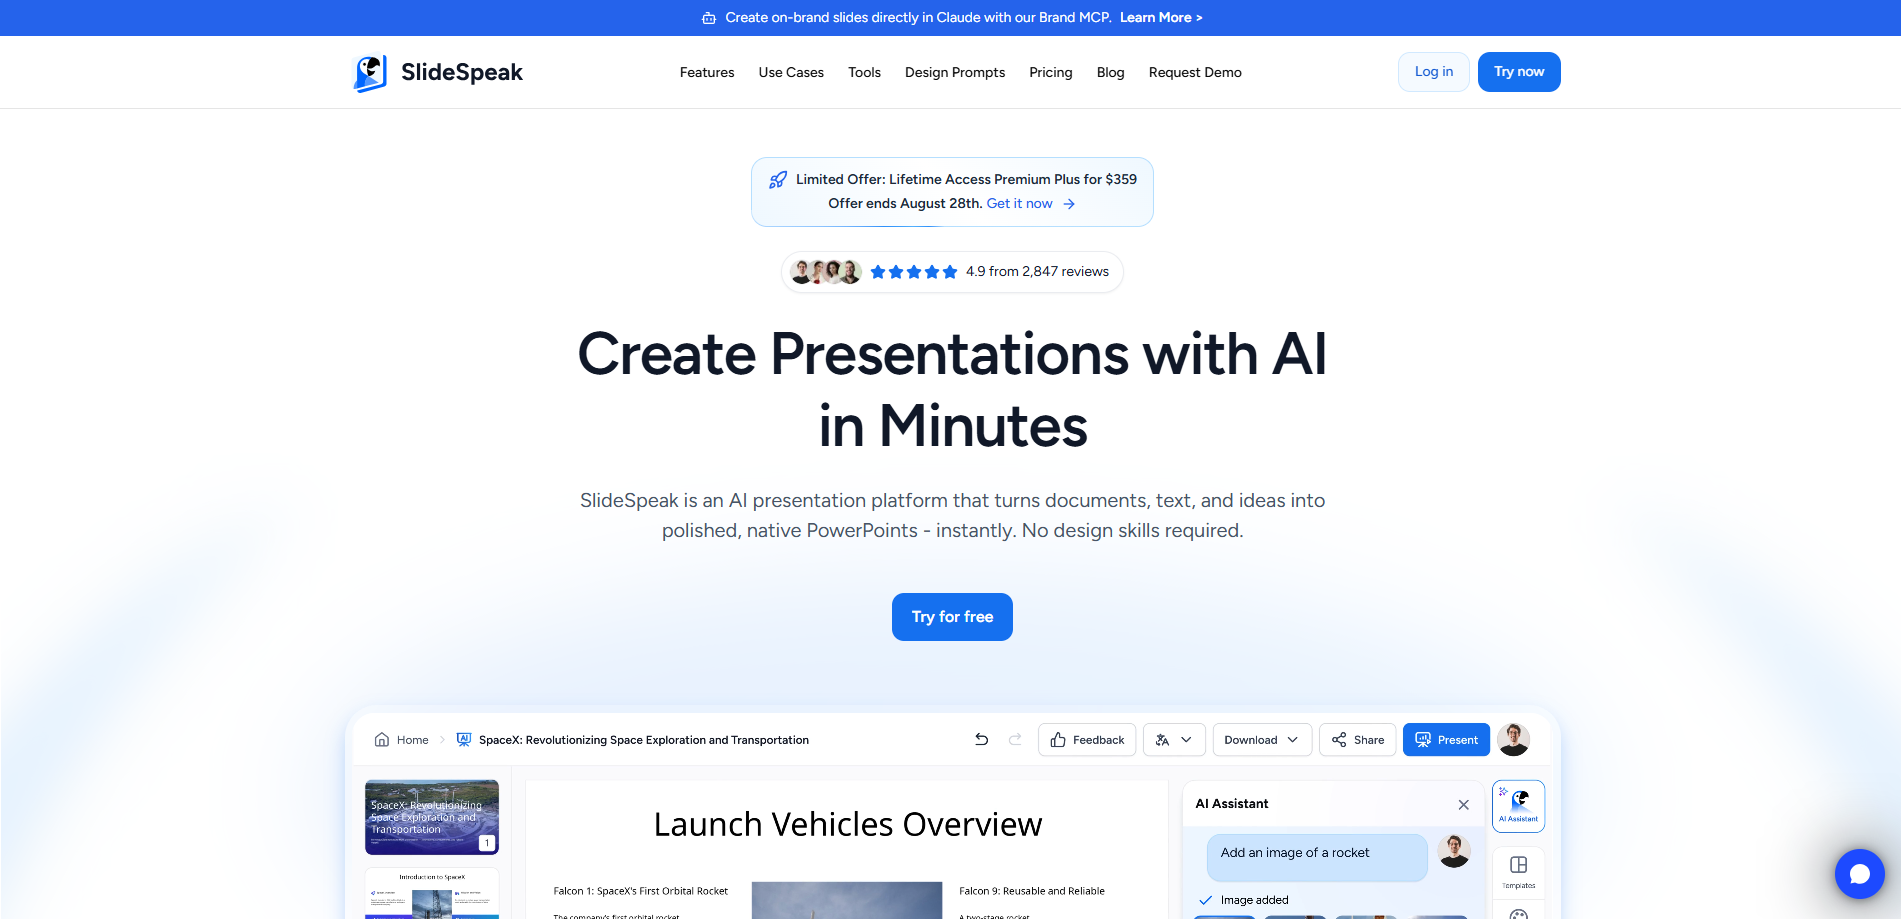This screenshot has width=1901, height=919.
Task: Click the Offer ends August 28th text
Action: [x=905, y=204]
